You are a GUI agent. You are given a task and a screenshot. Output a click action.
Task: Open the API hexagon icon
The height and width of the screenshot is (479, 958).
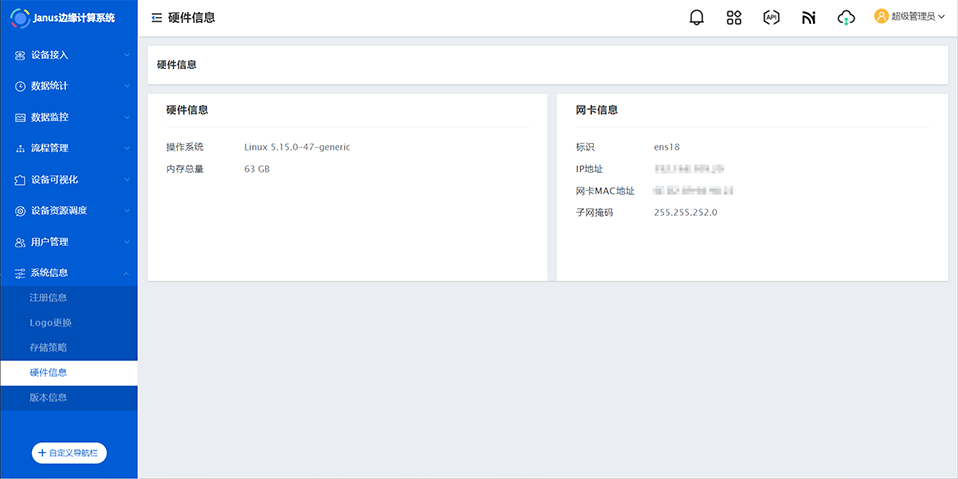tap(771, 17)
